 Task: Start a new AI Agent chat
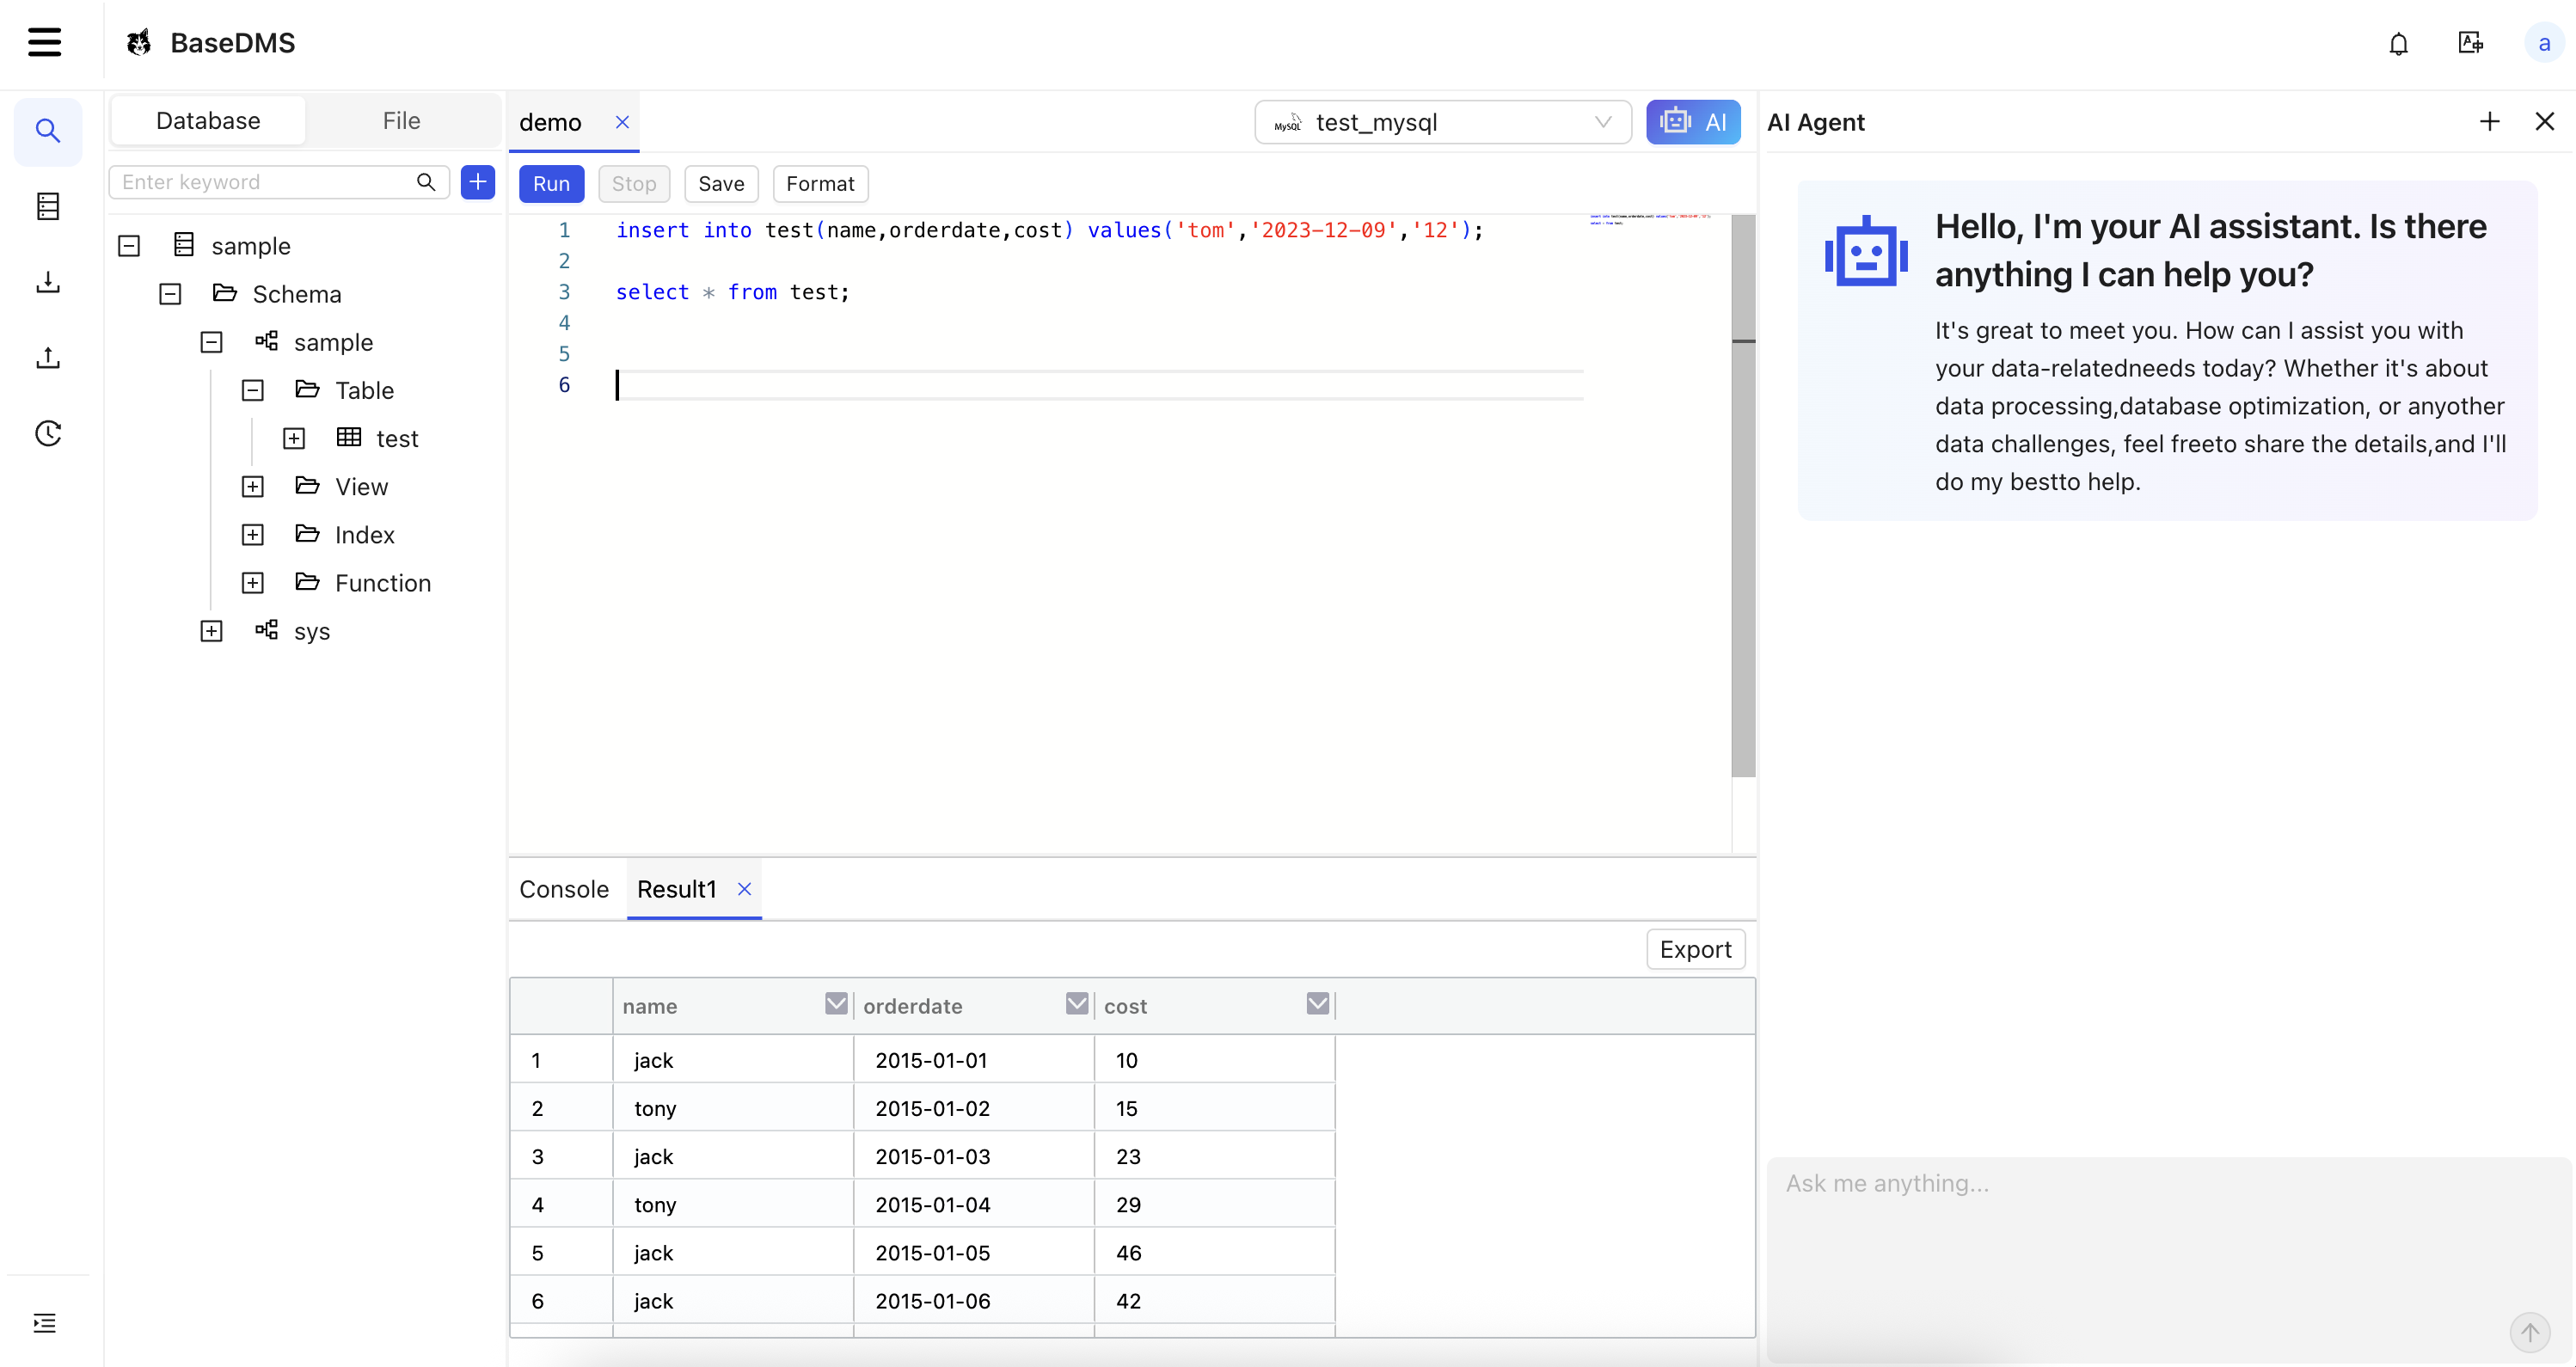coord(2490,122)
